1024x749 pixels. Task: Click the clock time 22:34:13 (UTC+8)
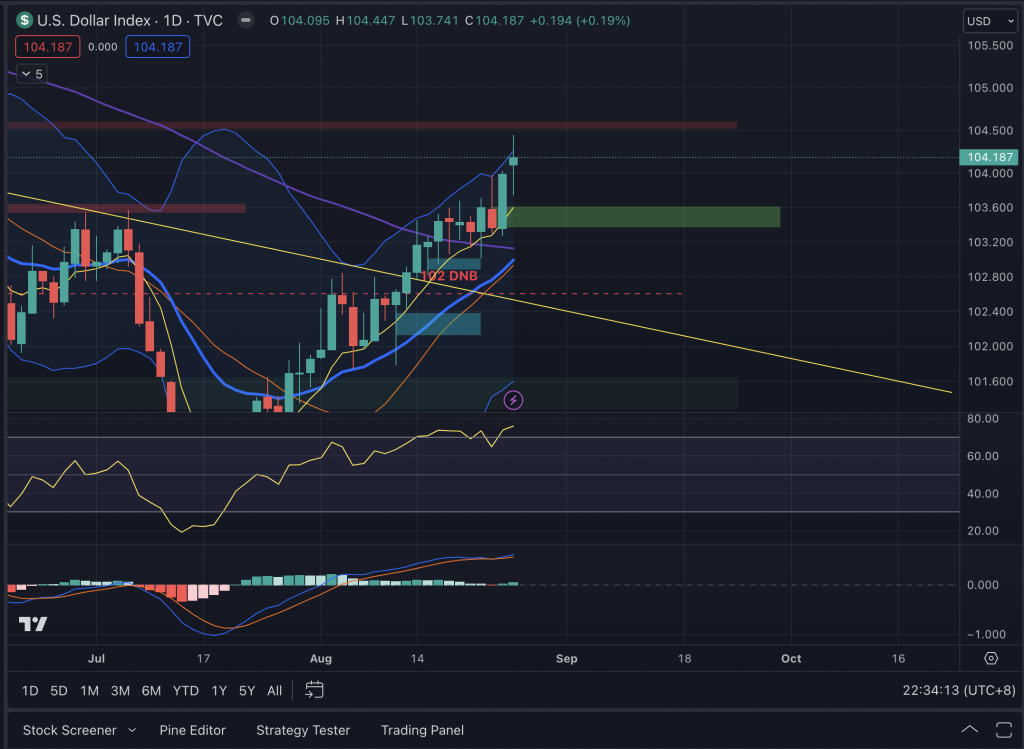959,690
